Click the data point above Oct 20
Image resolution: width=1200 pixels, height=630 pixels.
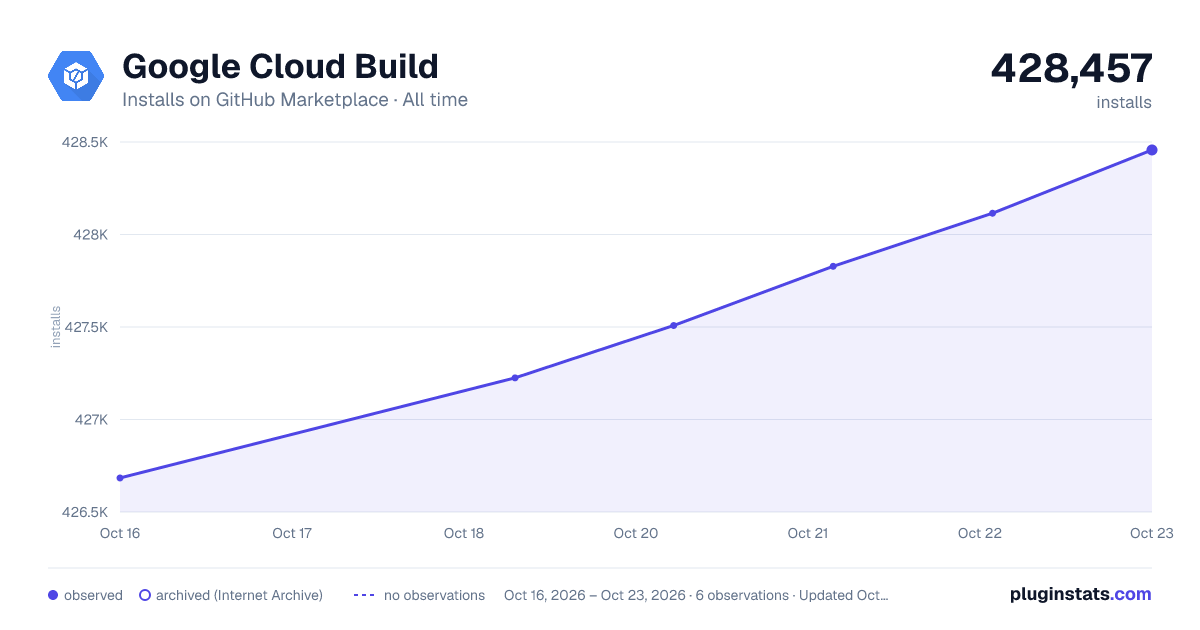coord(674,325)
